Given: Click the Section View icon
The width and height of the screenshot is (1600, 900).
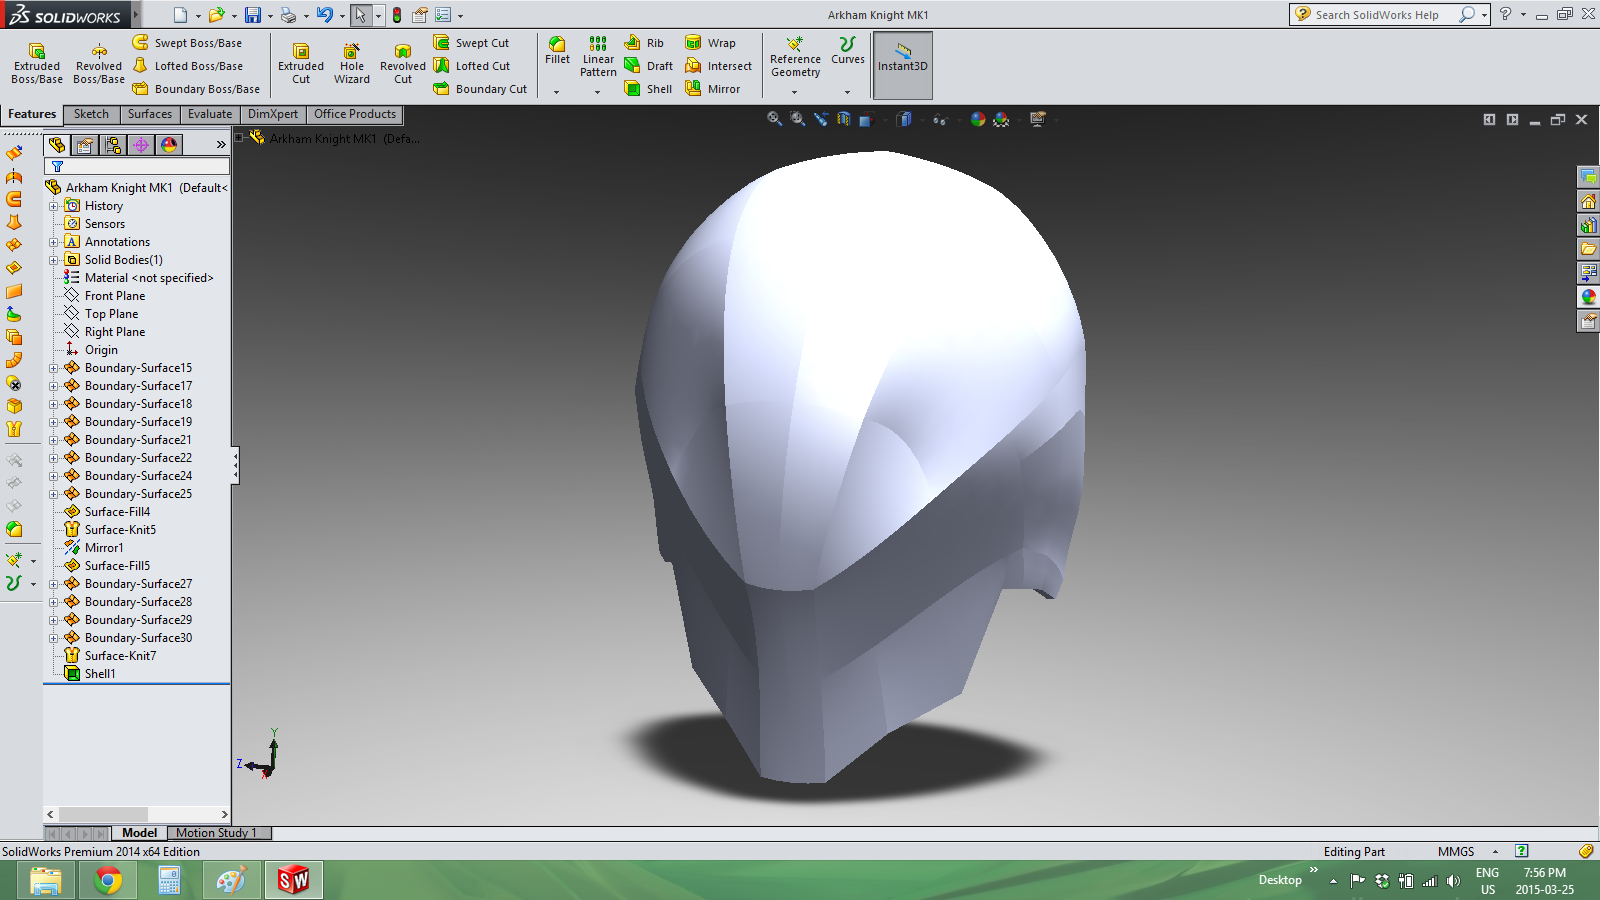Looking at the screenshot, I should pyautogui.click(x=843, y=119).
